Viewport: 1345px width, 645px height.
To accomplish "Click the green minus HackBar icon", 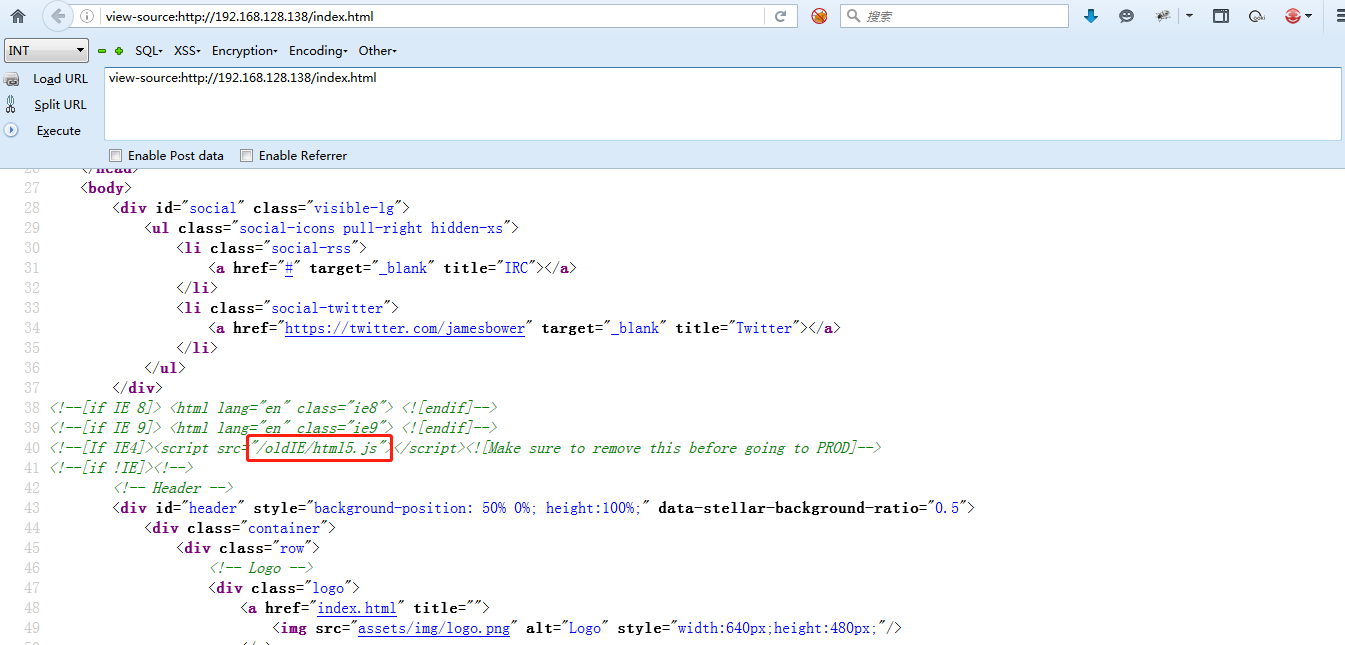I will click(102, 51).
